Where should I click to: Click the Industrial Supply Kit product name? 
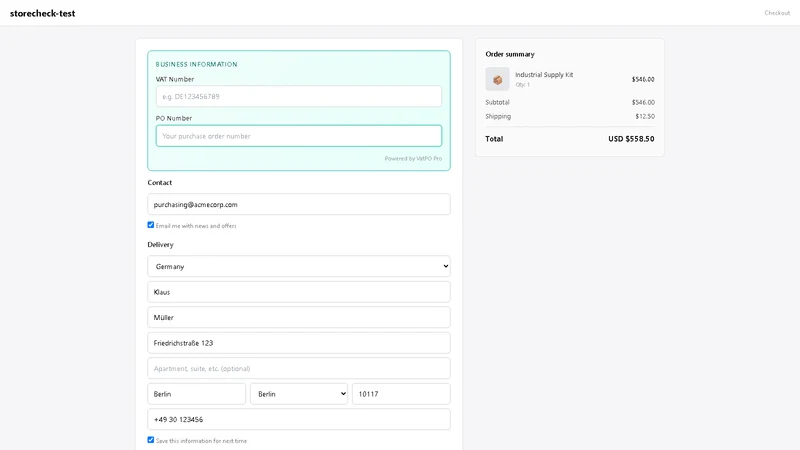tap(544, 74)
